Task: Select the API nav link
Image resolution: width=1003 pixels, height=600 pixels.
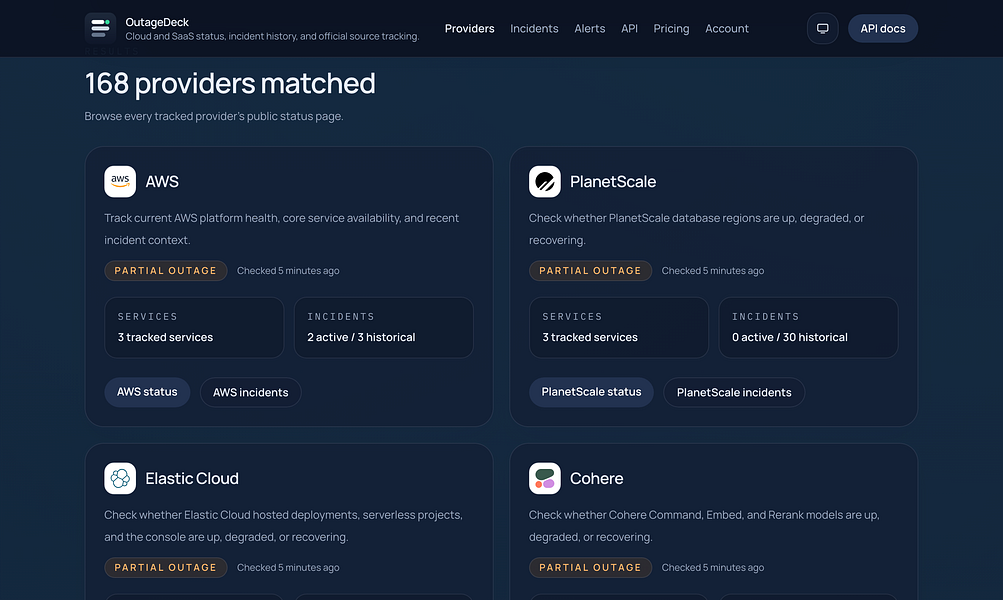Action: [x=629, y=28]
